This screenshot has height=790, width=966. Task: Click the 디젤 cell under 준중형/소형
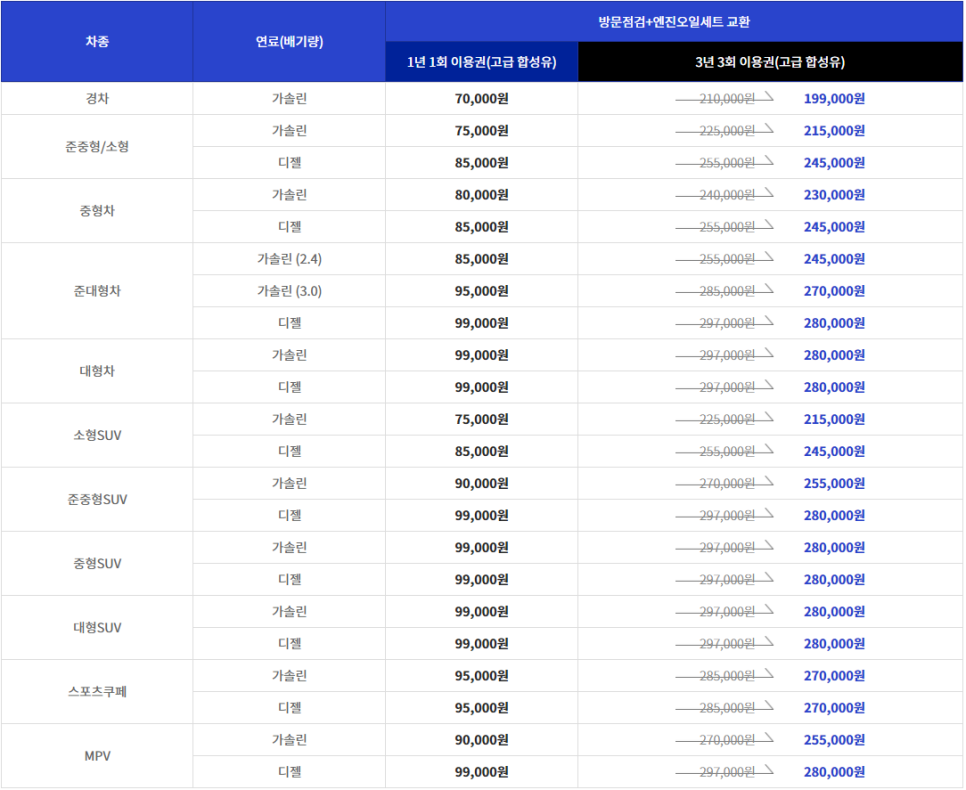click(x=289, y=163)
